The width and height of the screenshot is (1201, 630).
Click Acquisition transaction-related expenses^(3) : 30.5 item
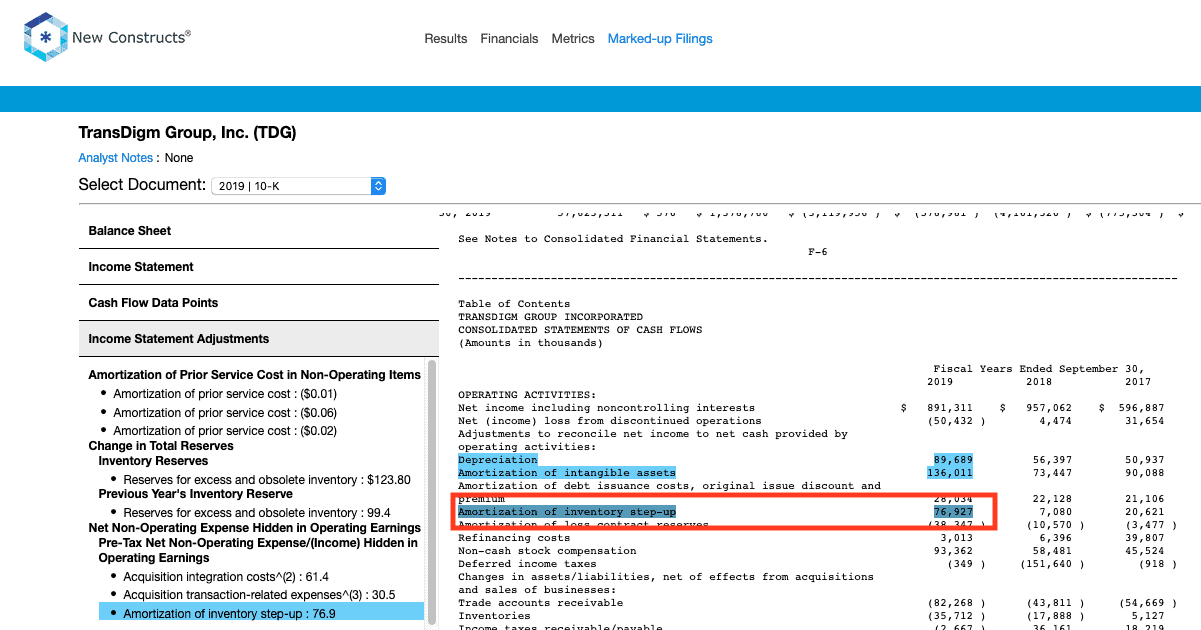(x=259, y=595)
